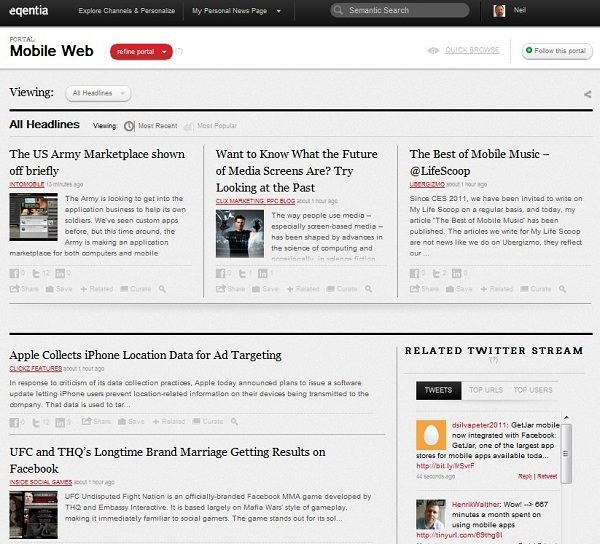Click the Twitter stream scrollbar handle
This screenshot has width=600, height=544.
tap(566, 454)
